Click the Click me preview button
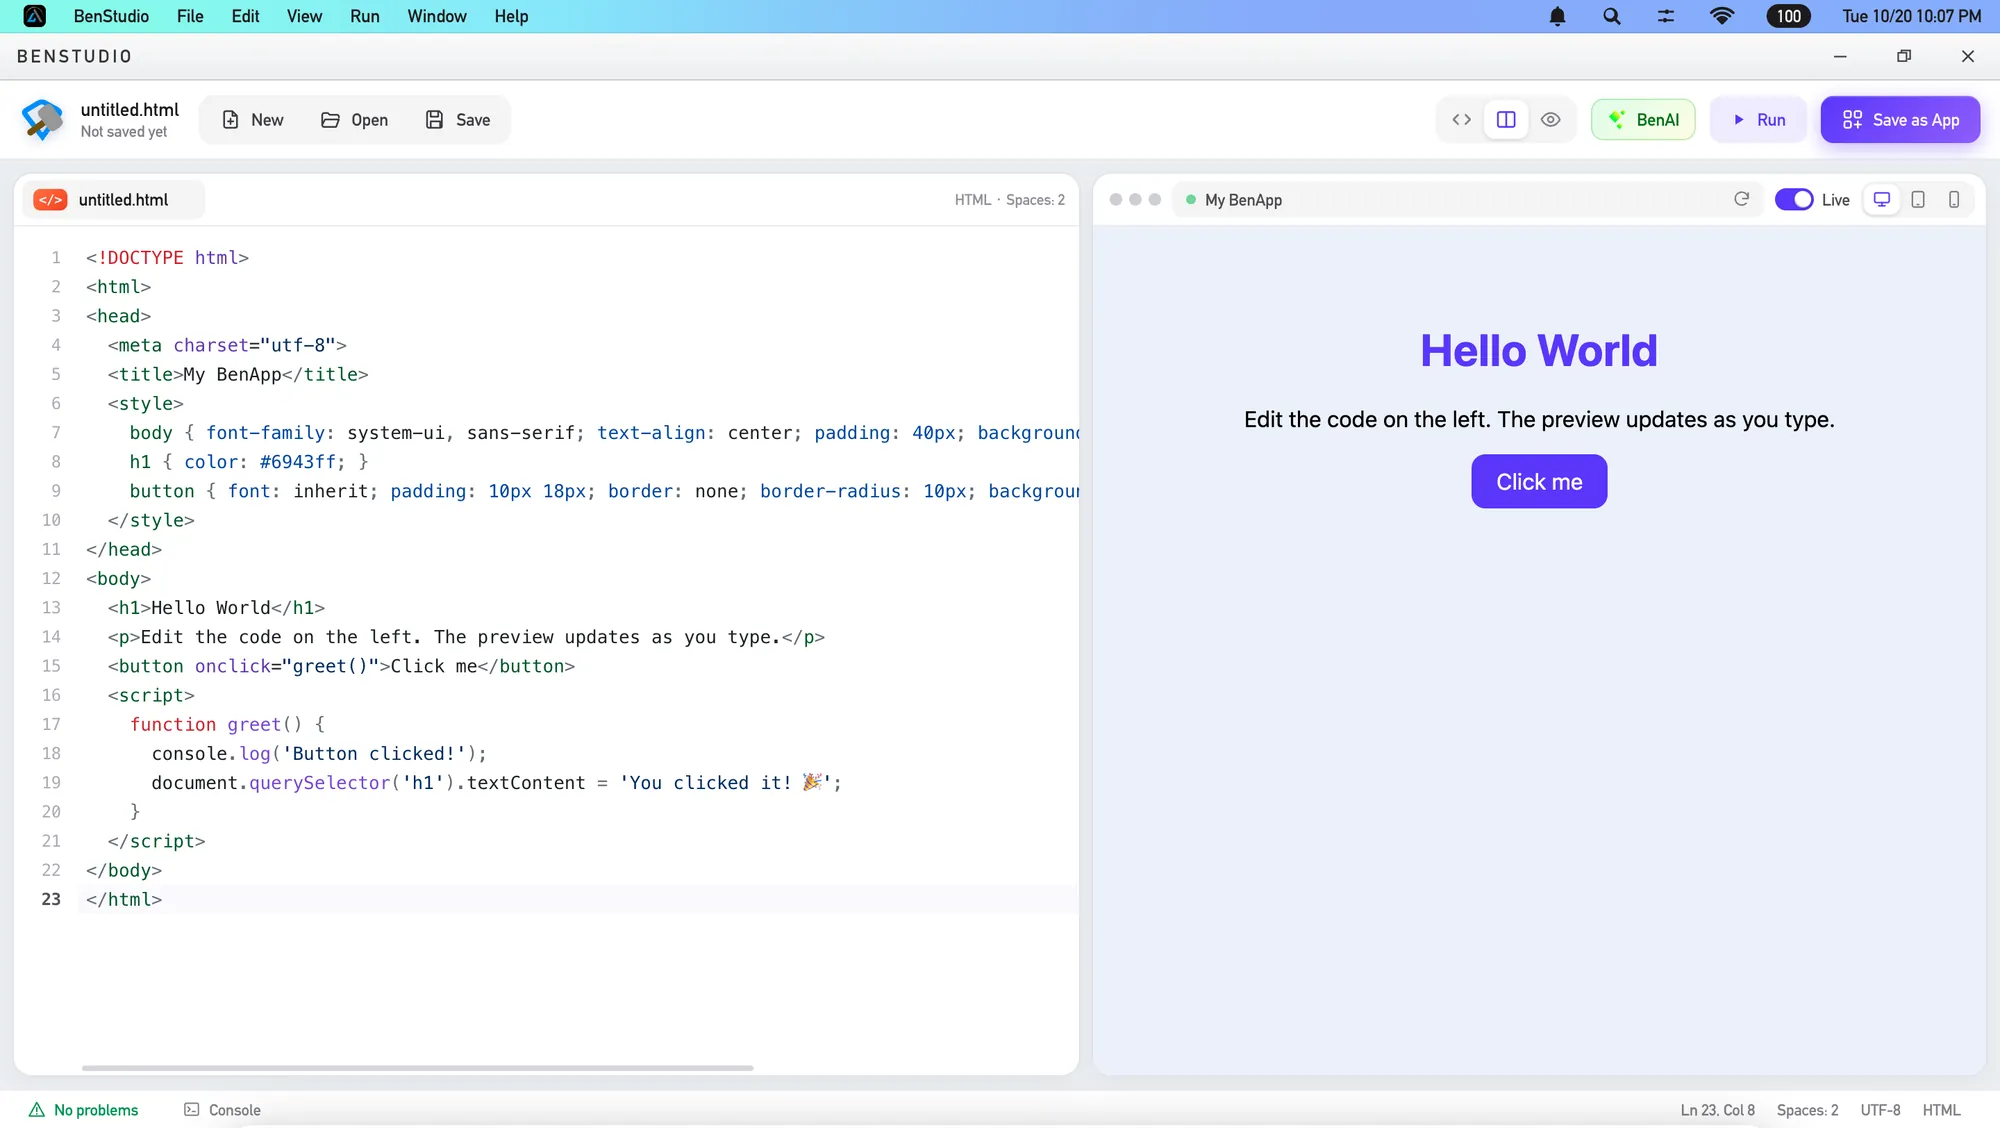Screen dimensions: 2000x1128 (x=1539, y=482)
